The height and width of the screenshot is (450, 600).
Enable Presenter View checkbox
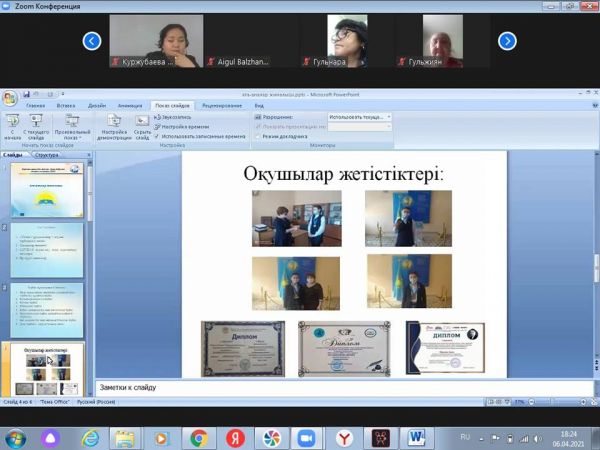(x=257, y=136)
